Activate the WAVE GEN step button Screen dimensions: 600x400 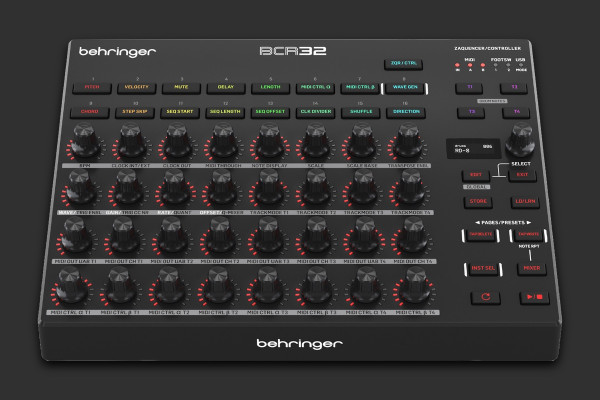(x=405, y=88)
